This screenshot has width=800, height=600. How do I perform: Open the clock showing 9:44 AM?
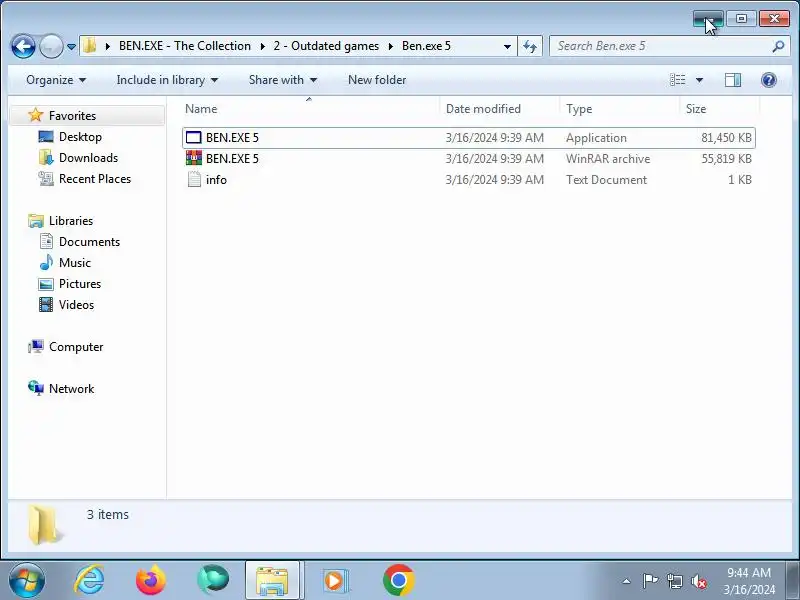coord(749,581)
